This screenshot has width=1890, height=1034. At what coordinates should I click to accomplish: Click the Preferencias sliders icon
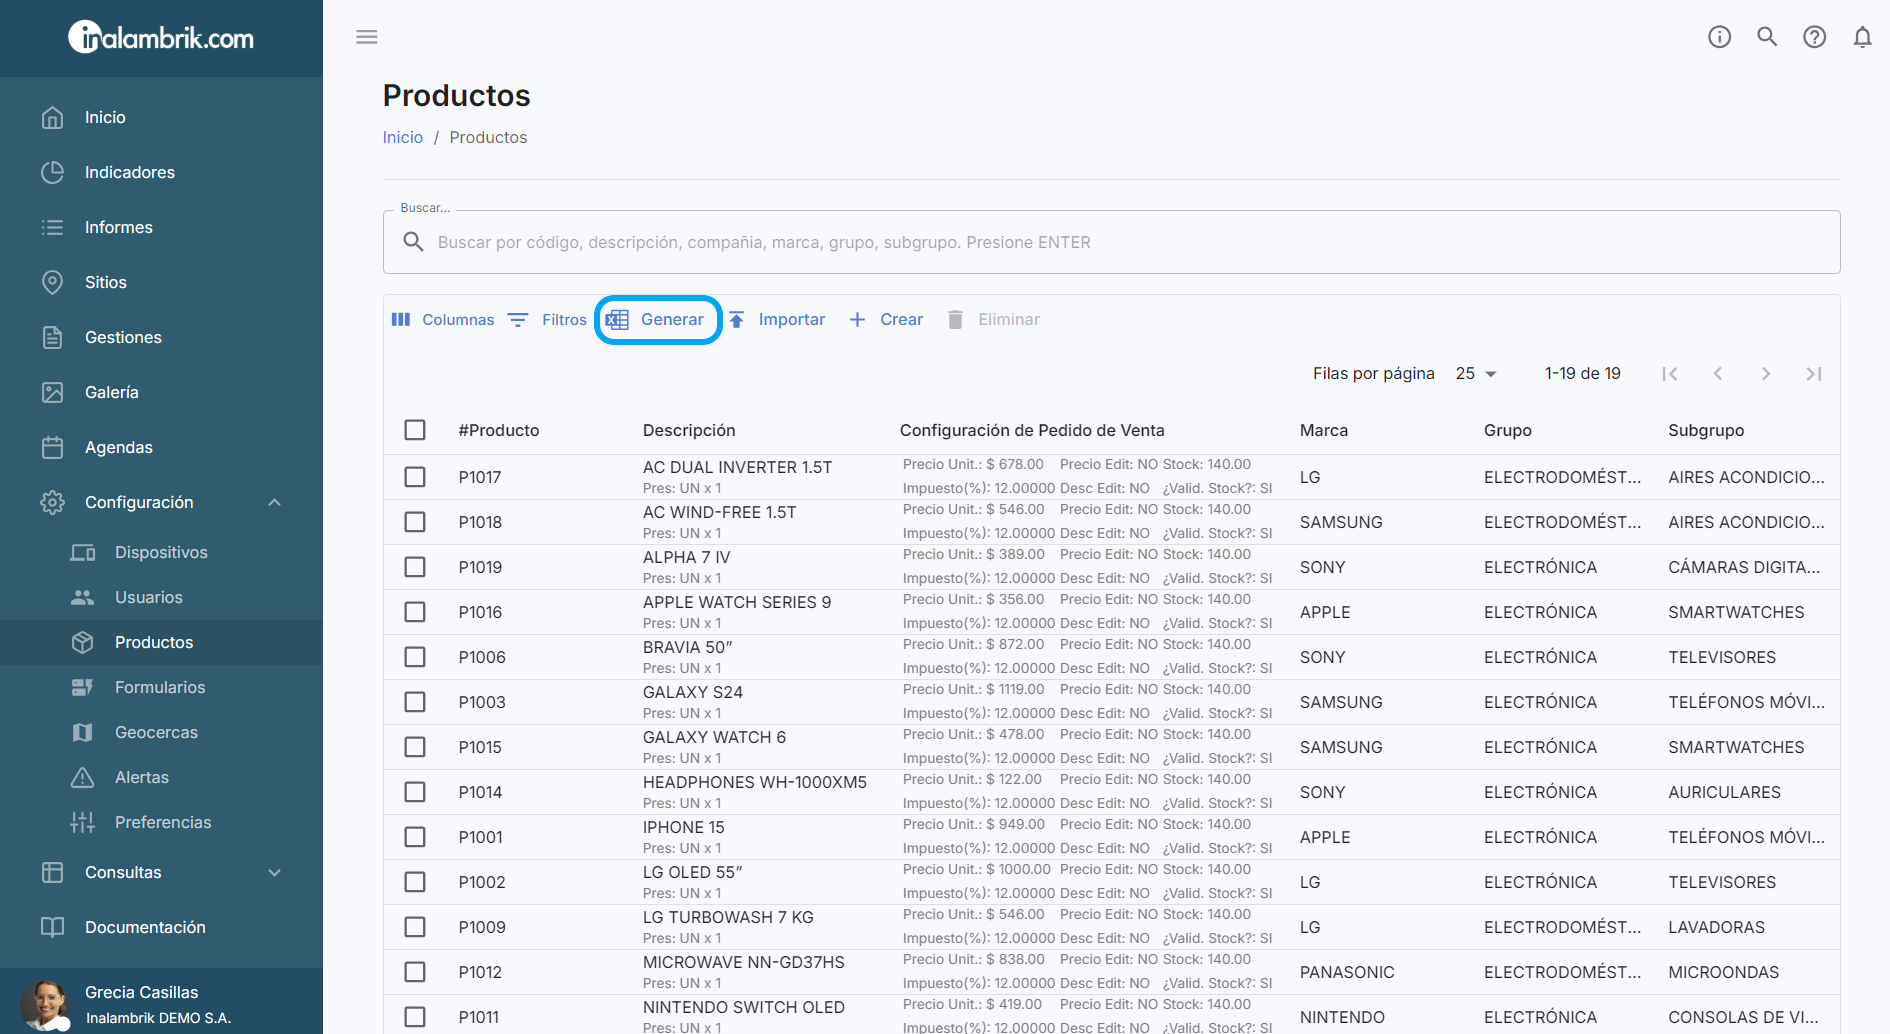click(x=83, y=822)
